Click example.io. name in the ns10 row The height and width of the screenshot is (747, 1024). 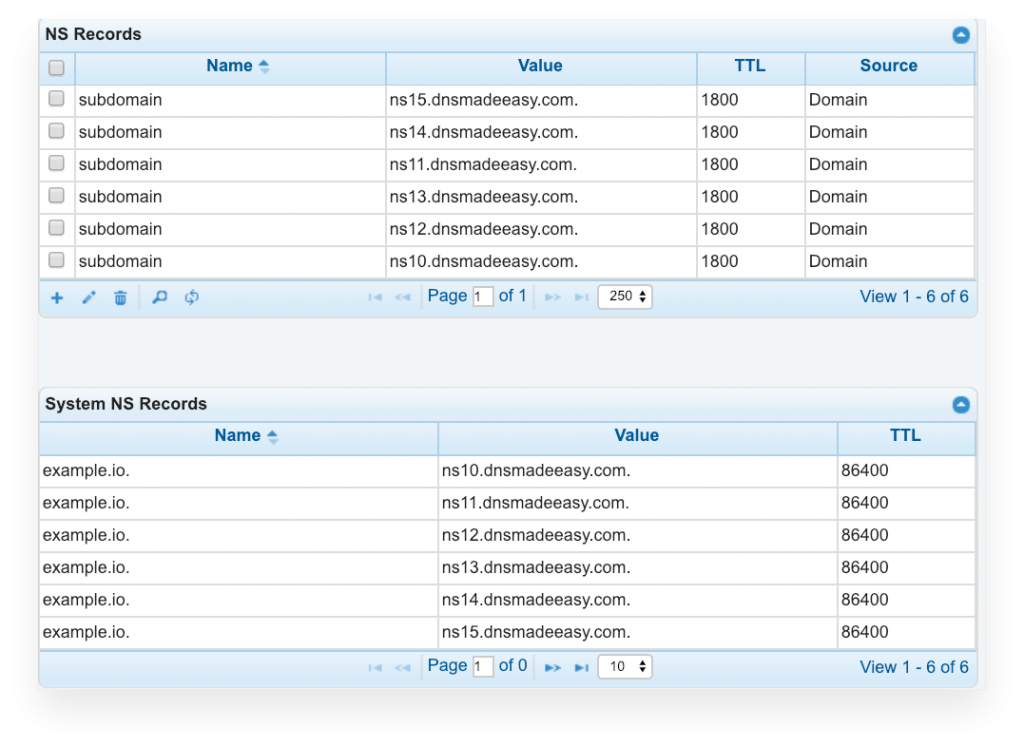click(x=86, y=471)
